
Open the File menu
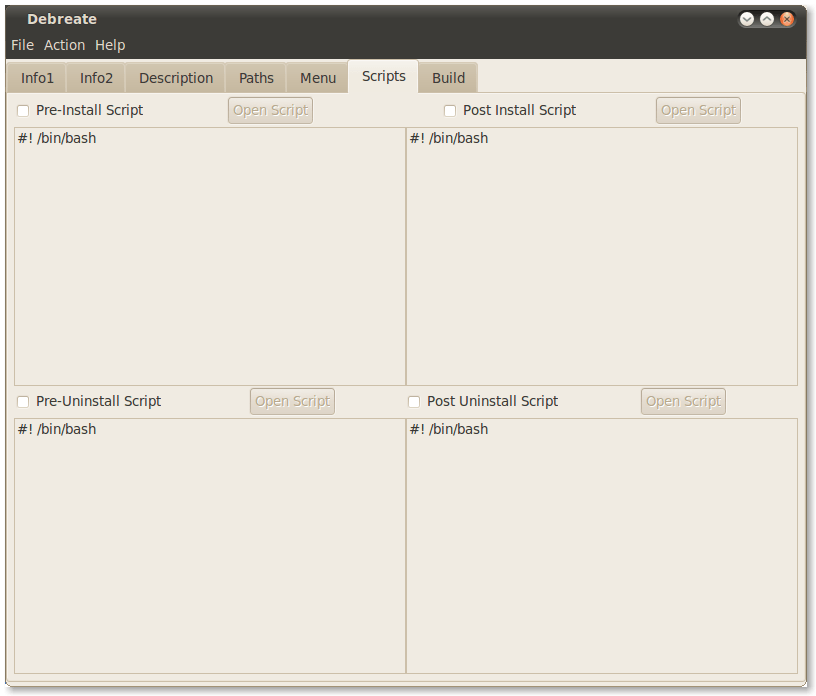pyautogui.click(x=22, y=45)
